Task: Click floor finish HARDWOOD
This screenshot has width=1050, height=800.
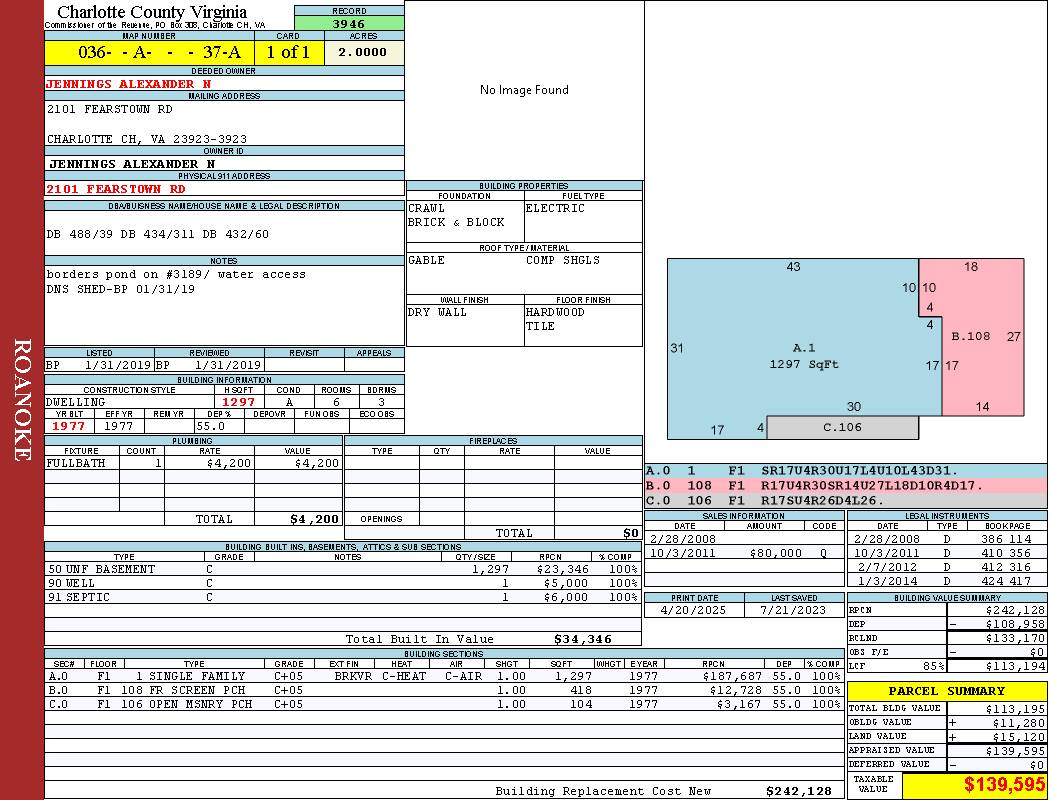Action: tap(555, 313)
